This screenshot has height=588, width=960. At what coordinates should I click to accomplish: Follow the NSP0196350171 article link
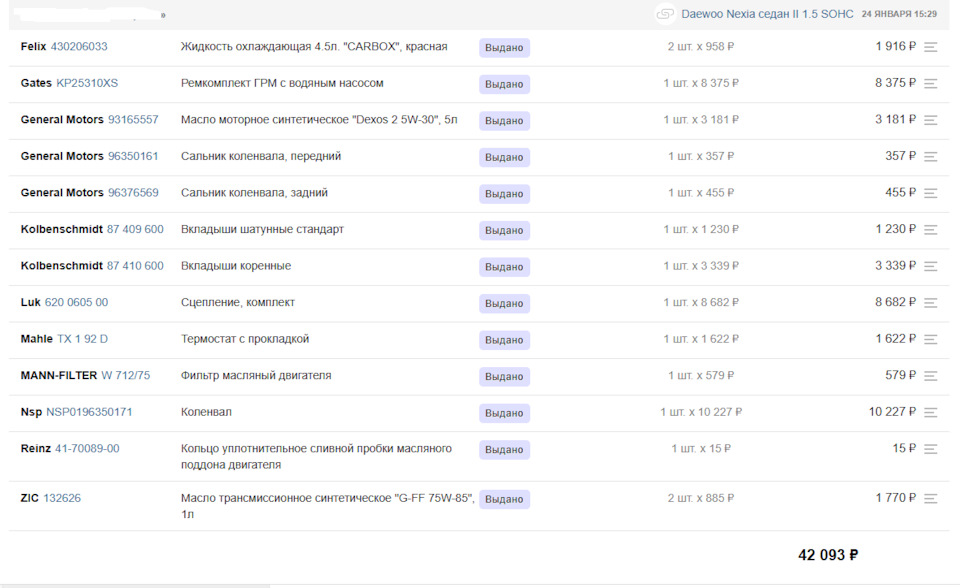click(89, 412)
